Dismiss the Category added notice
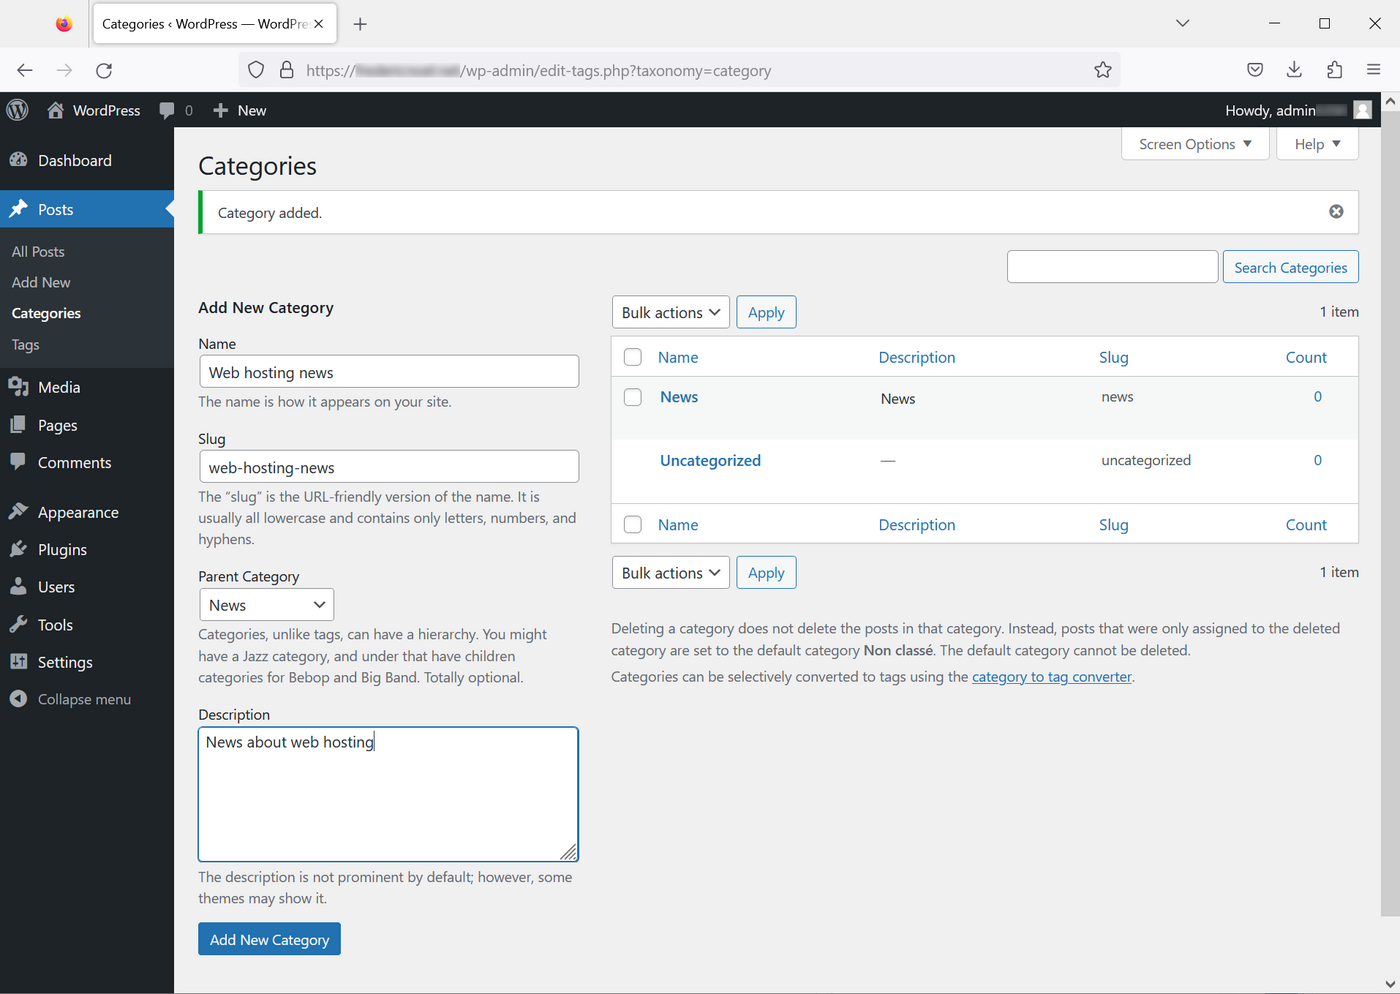Screen dimensions: 1400x994 [x=1336, y=211]
